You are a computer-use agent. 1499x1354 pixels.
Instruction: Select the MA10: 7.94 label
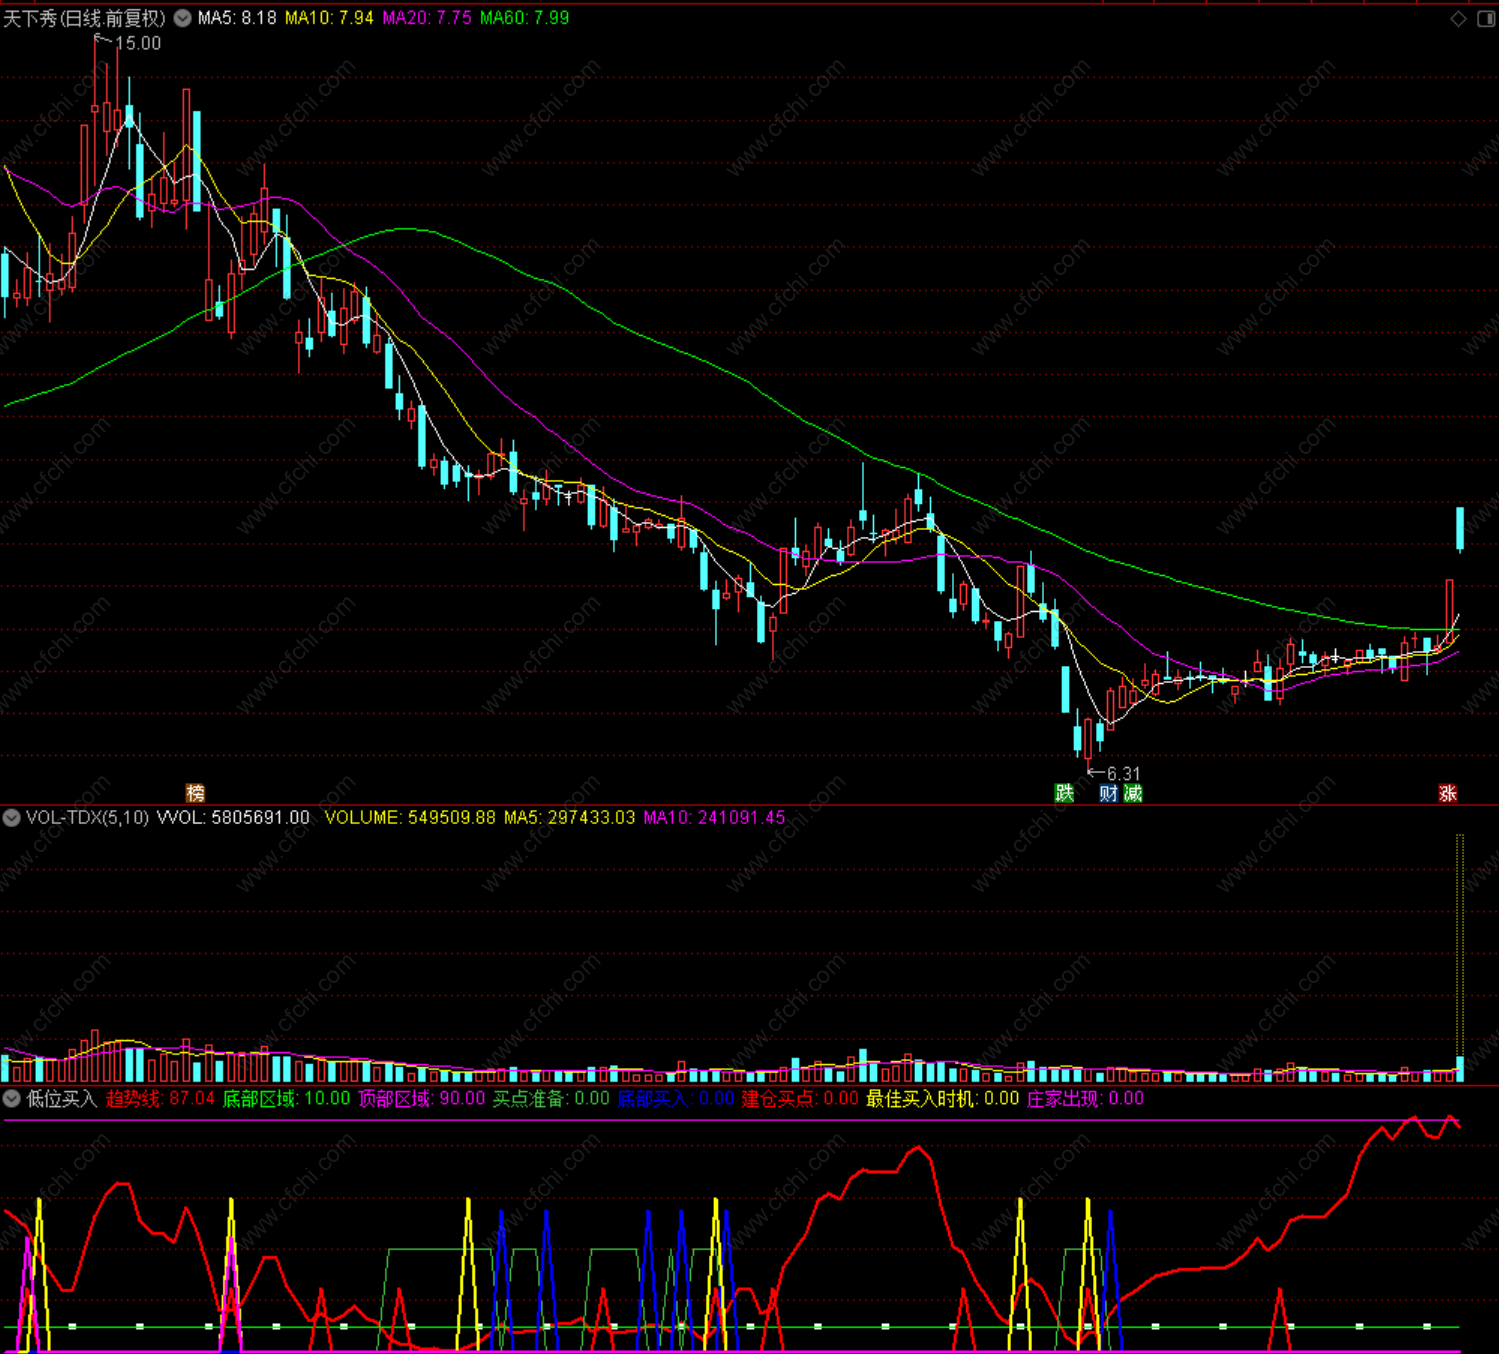[x=329, y=18]
